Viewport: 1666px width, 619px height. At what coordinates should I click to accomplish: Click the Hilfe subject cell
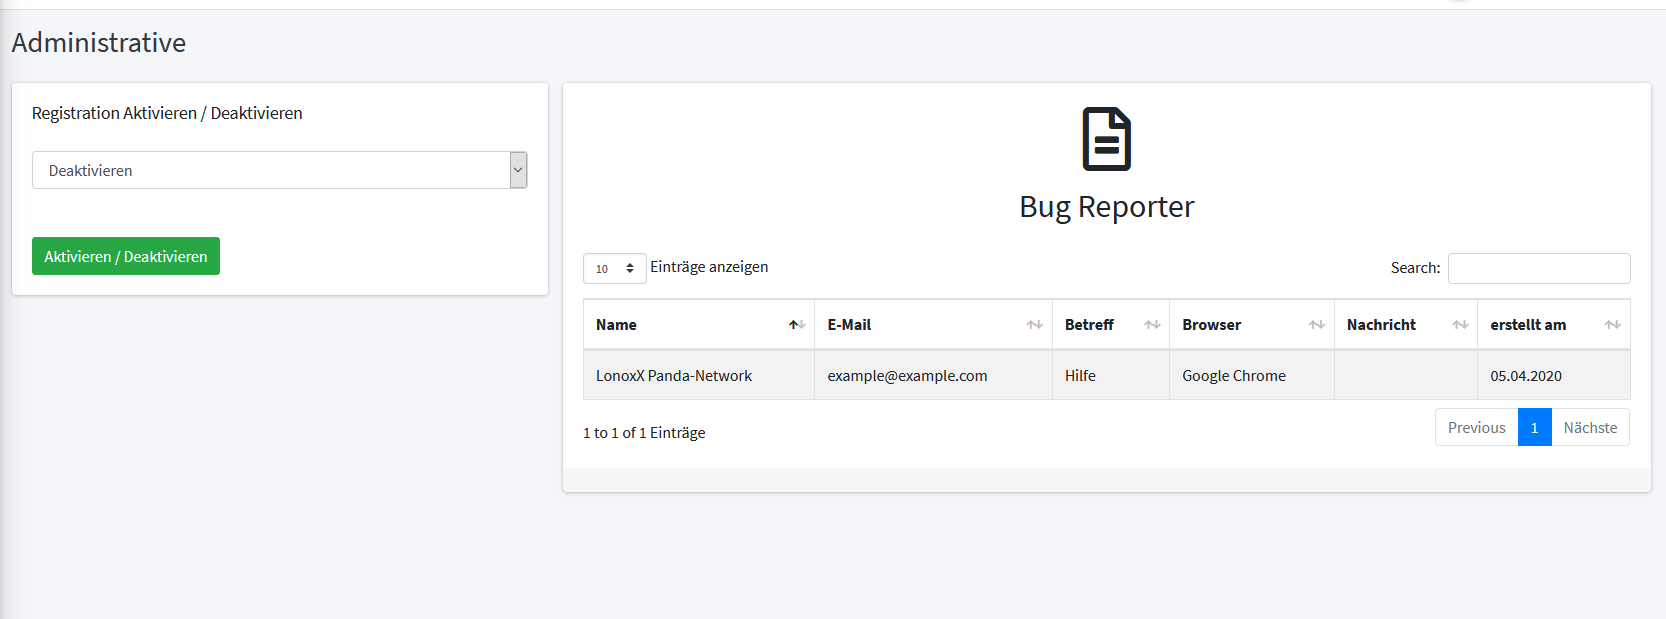1080,376
